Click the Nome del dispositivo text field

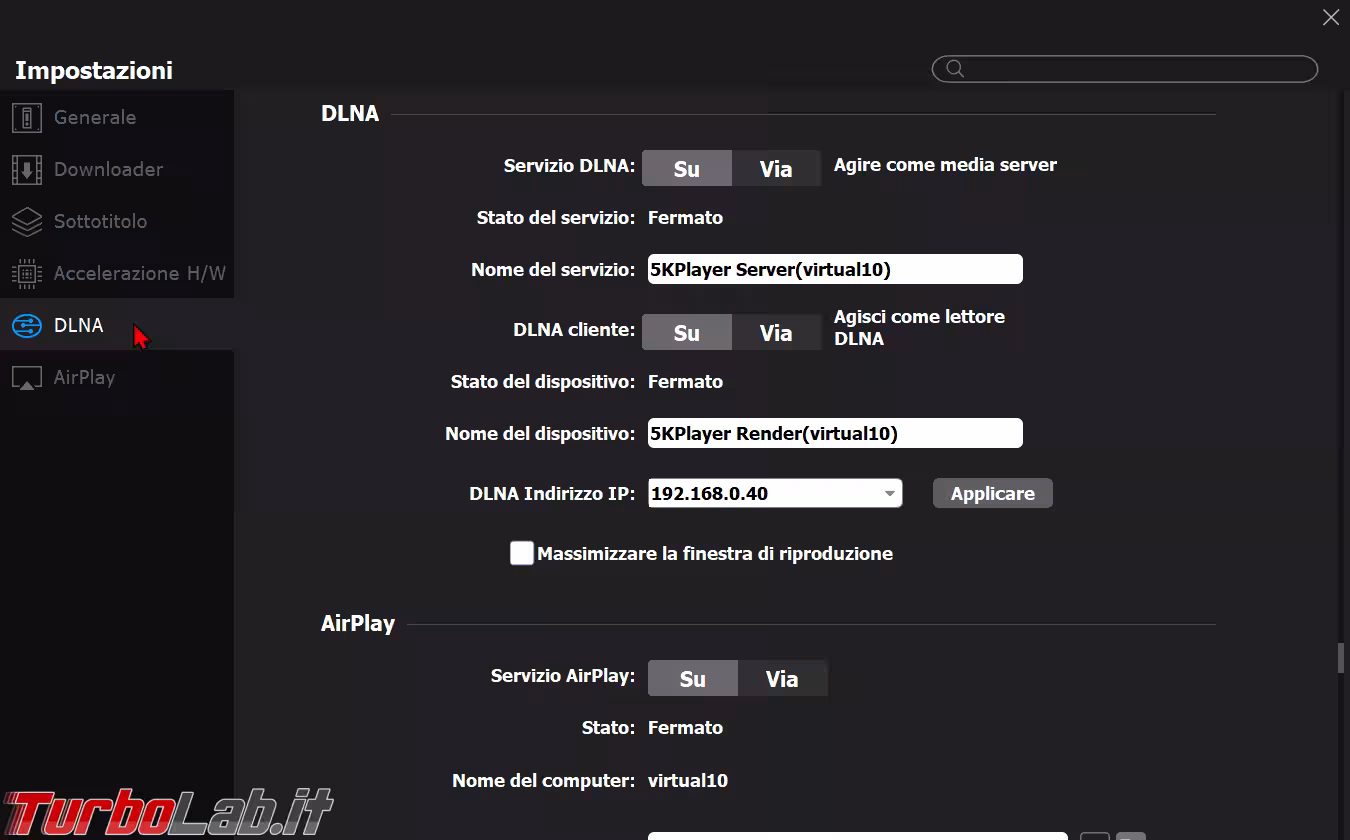[835, 433]
